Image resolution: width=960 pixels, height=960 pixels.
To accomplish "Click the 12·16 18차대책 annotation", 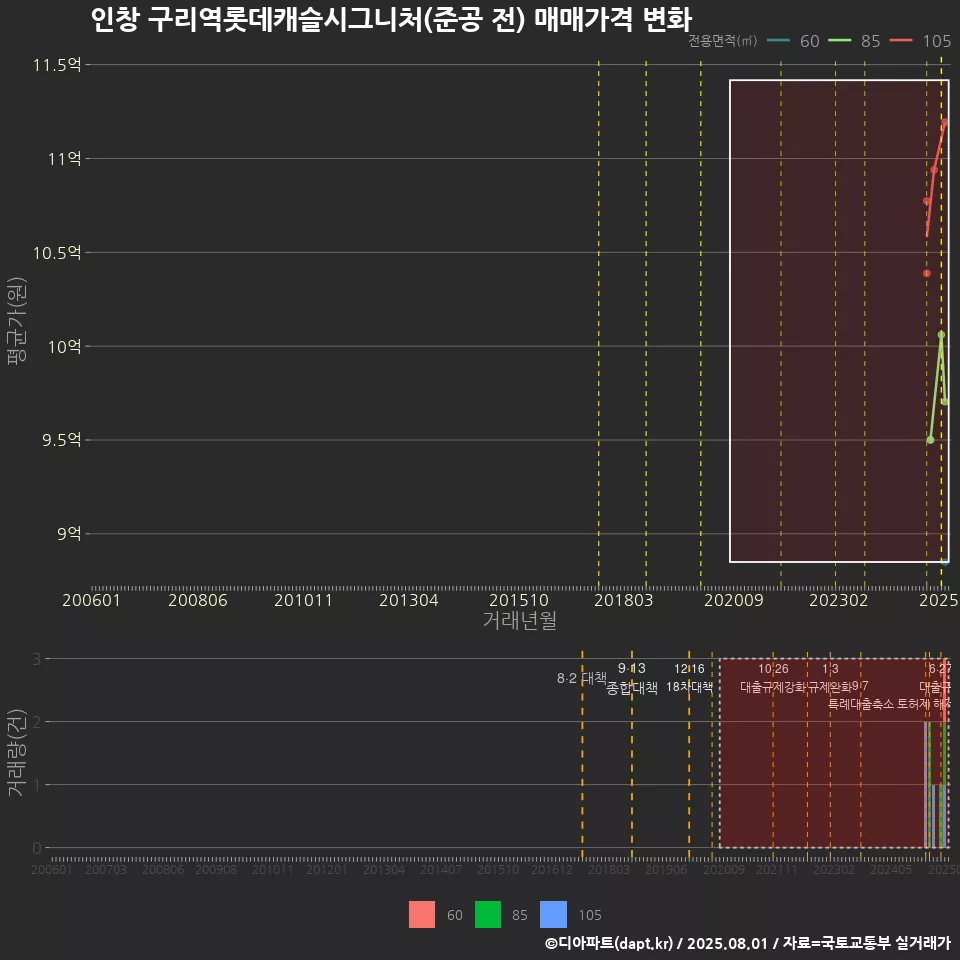I will 689,678.
